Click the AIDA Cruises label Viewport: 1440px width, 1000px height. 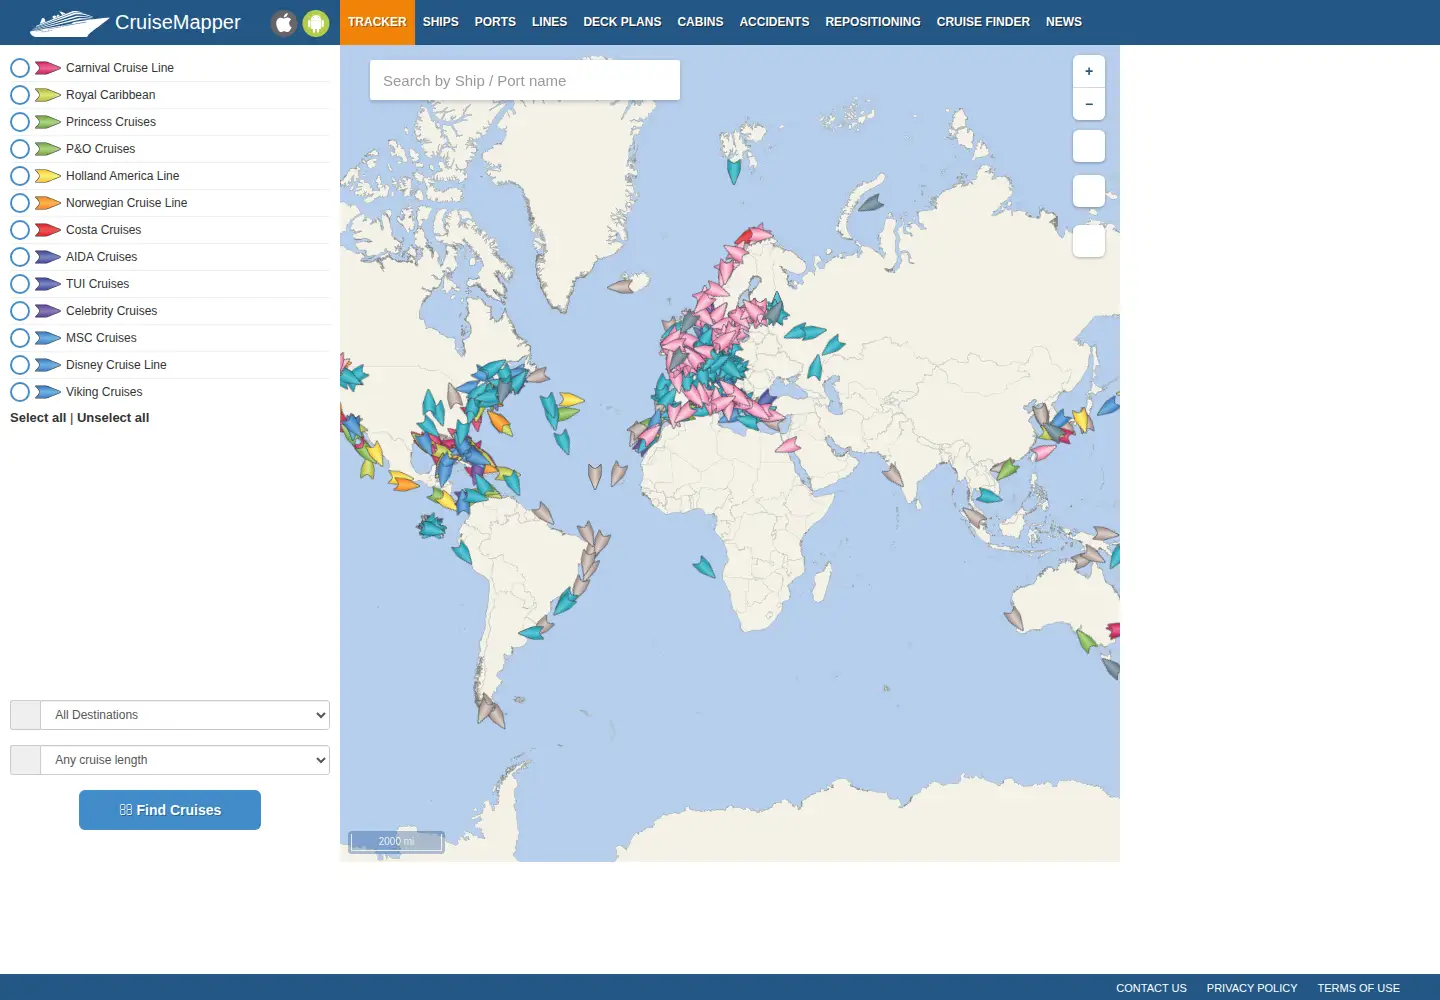click(101, 257)
